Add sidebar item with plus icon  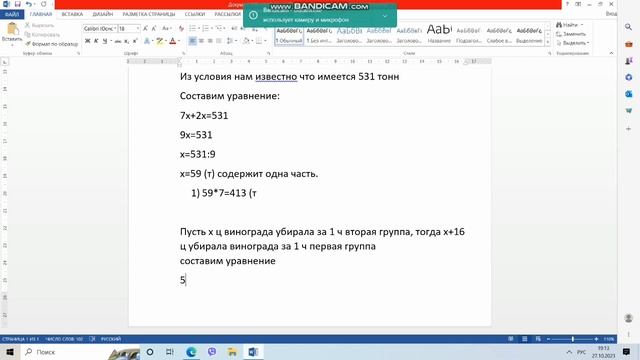(x=629, y=129)
